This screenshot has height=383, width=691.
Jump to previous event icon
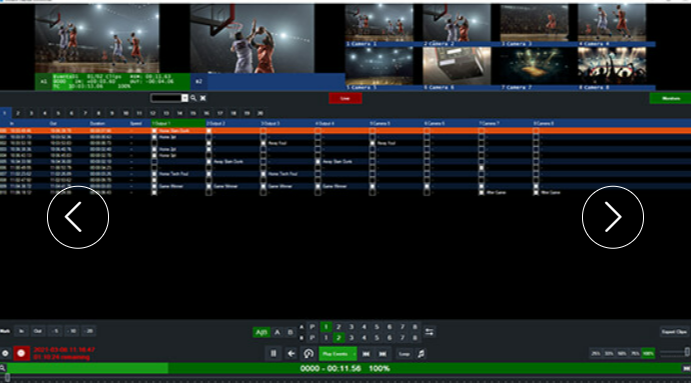(366, 354)
